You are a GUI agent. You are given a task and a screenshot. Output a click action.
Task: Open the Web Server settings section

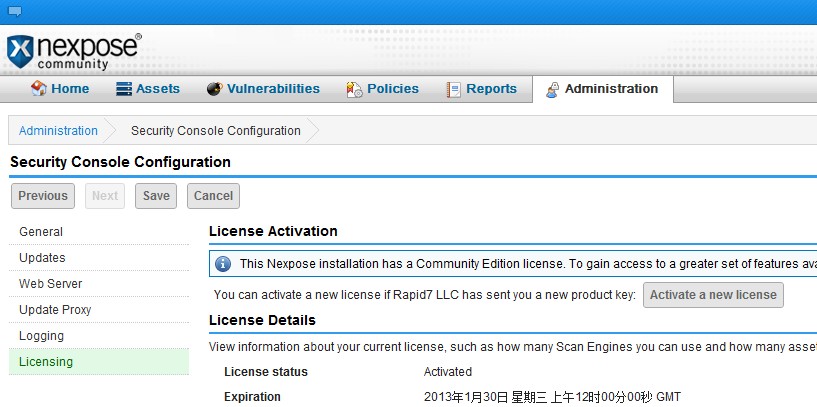(99, 284)
